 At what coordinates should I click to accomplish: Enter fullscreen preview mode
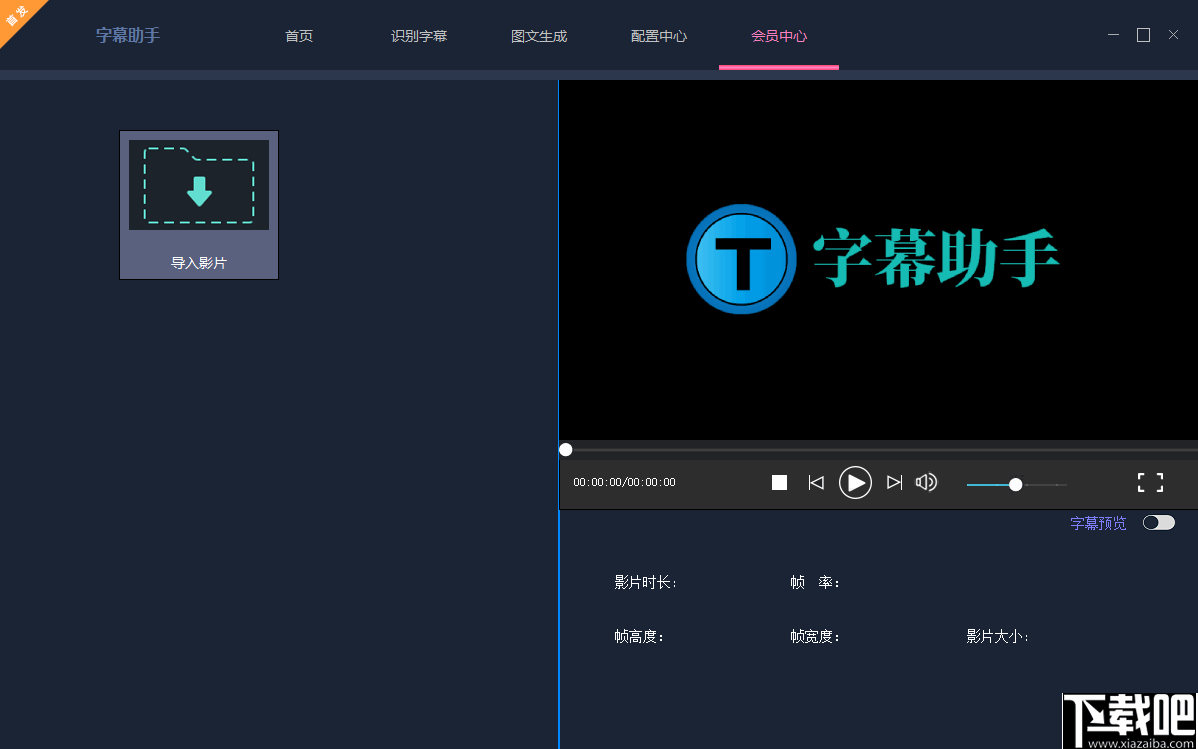point(1150,482)
